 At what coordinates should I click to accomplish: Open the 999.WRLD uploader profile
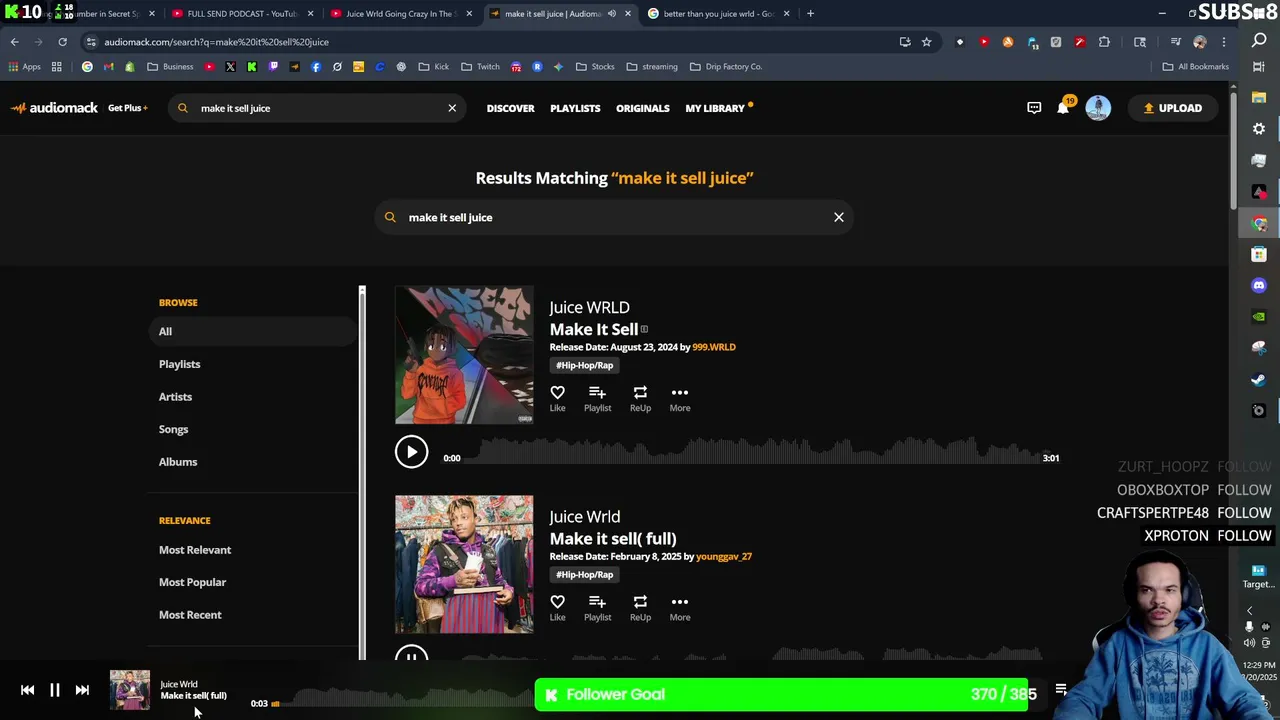(713, 347)
